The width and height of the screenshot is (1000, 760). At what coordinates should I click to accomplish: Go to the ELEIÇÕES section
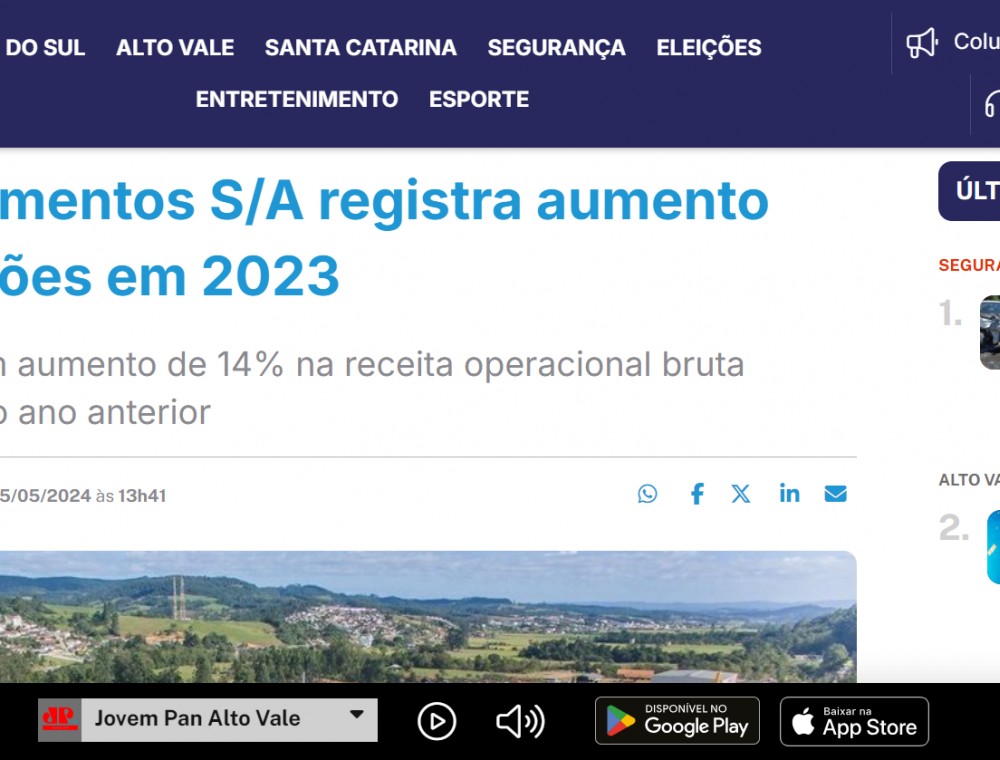click(709, 47)
